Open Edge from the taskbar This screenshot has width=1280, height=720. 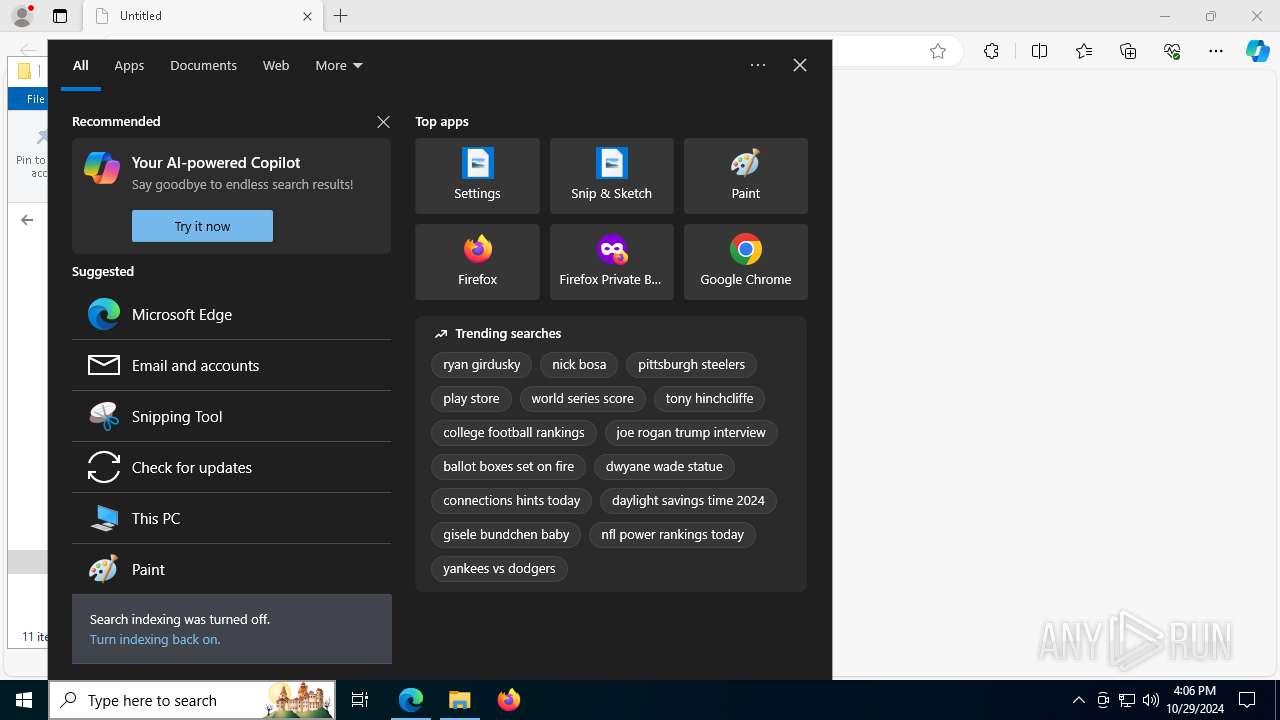click(x=411, y=700)
